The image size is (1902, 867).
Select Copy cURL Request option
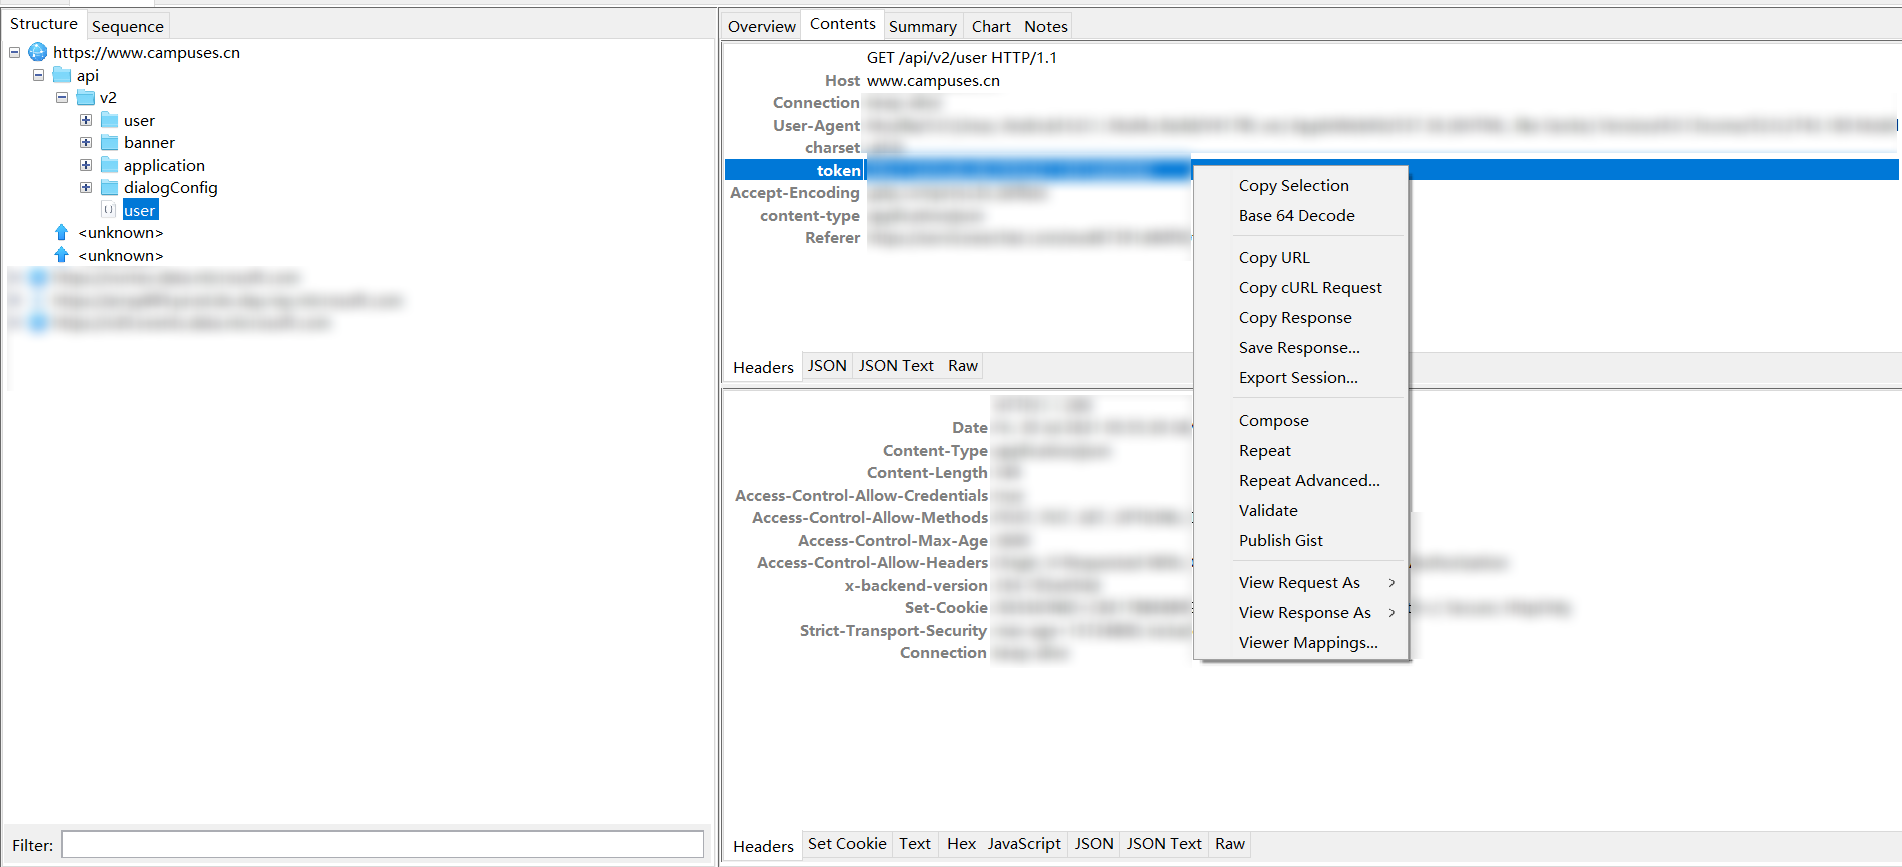tap(1301, 287)
